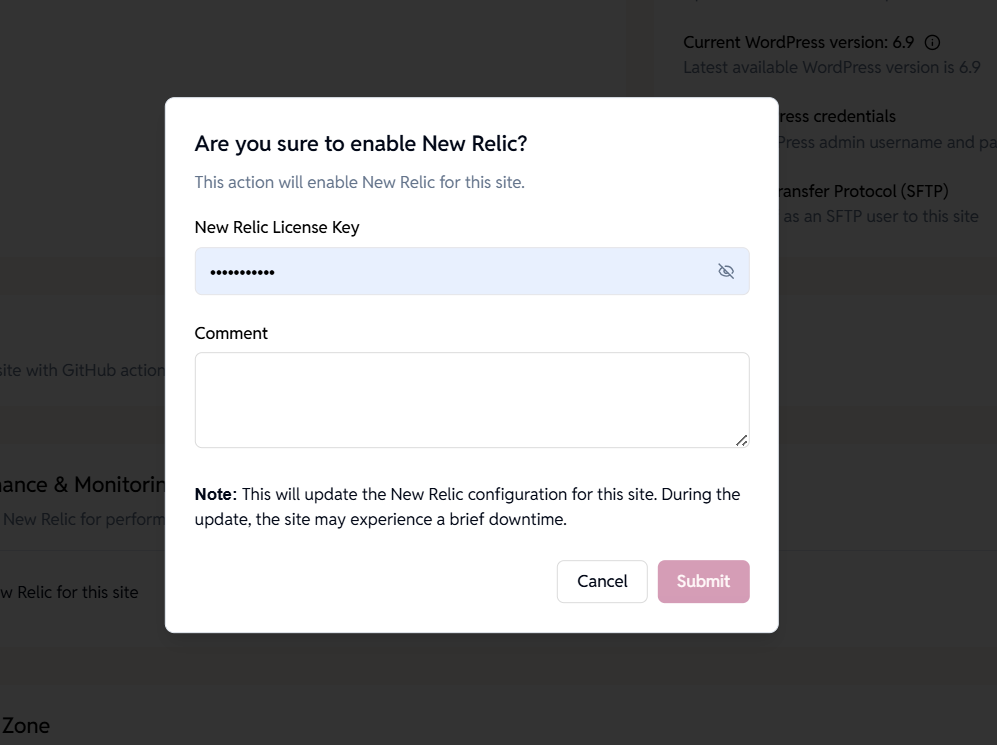The image size is (997, 745).
Task: Select the Zone section heading
Action: point(25,725)
